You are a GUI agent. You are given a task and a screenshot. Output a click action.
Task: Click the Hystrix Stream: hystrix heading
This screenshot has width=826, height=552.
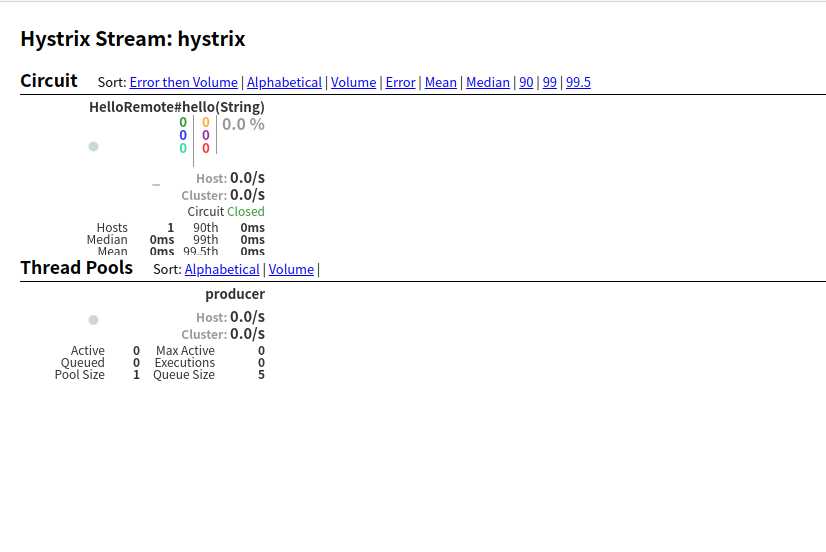point(133,39)
